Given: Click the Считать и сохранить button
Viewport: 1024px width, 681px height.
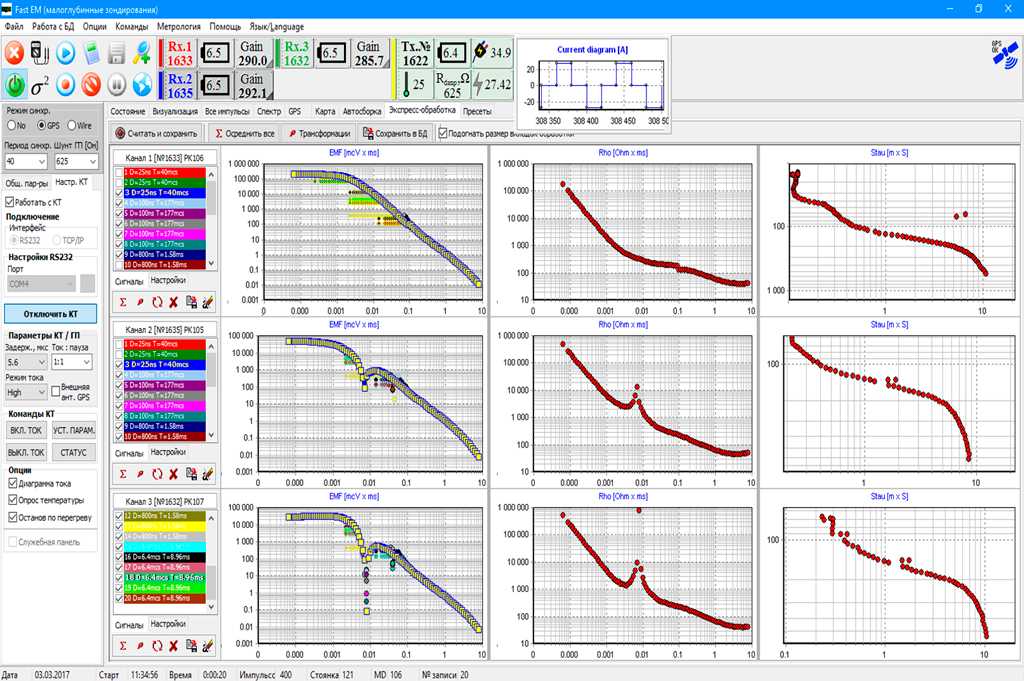Looking at the screenshot, I should coord(157,133).
